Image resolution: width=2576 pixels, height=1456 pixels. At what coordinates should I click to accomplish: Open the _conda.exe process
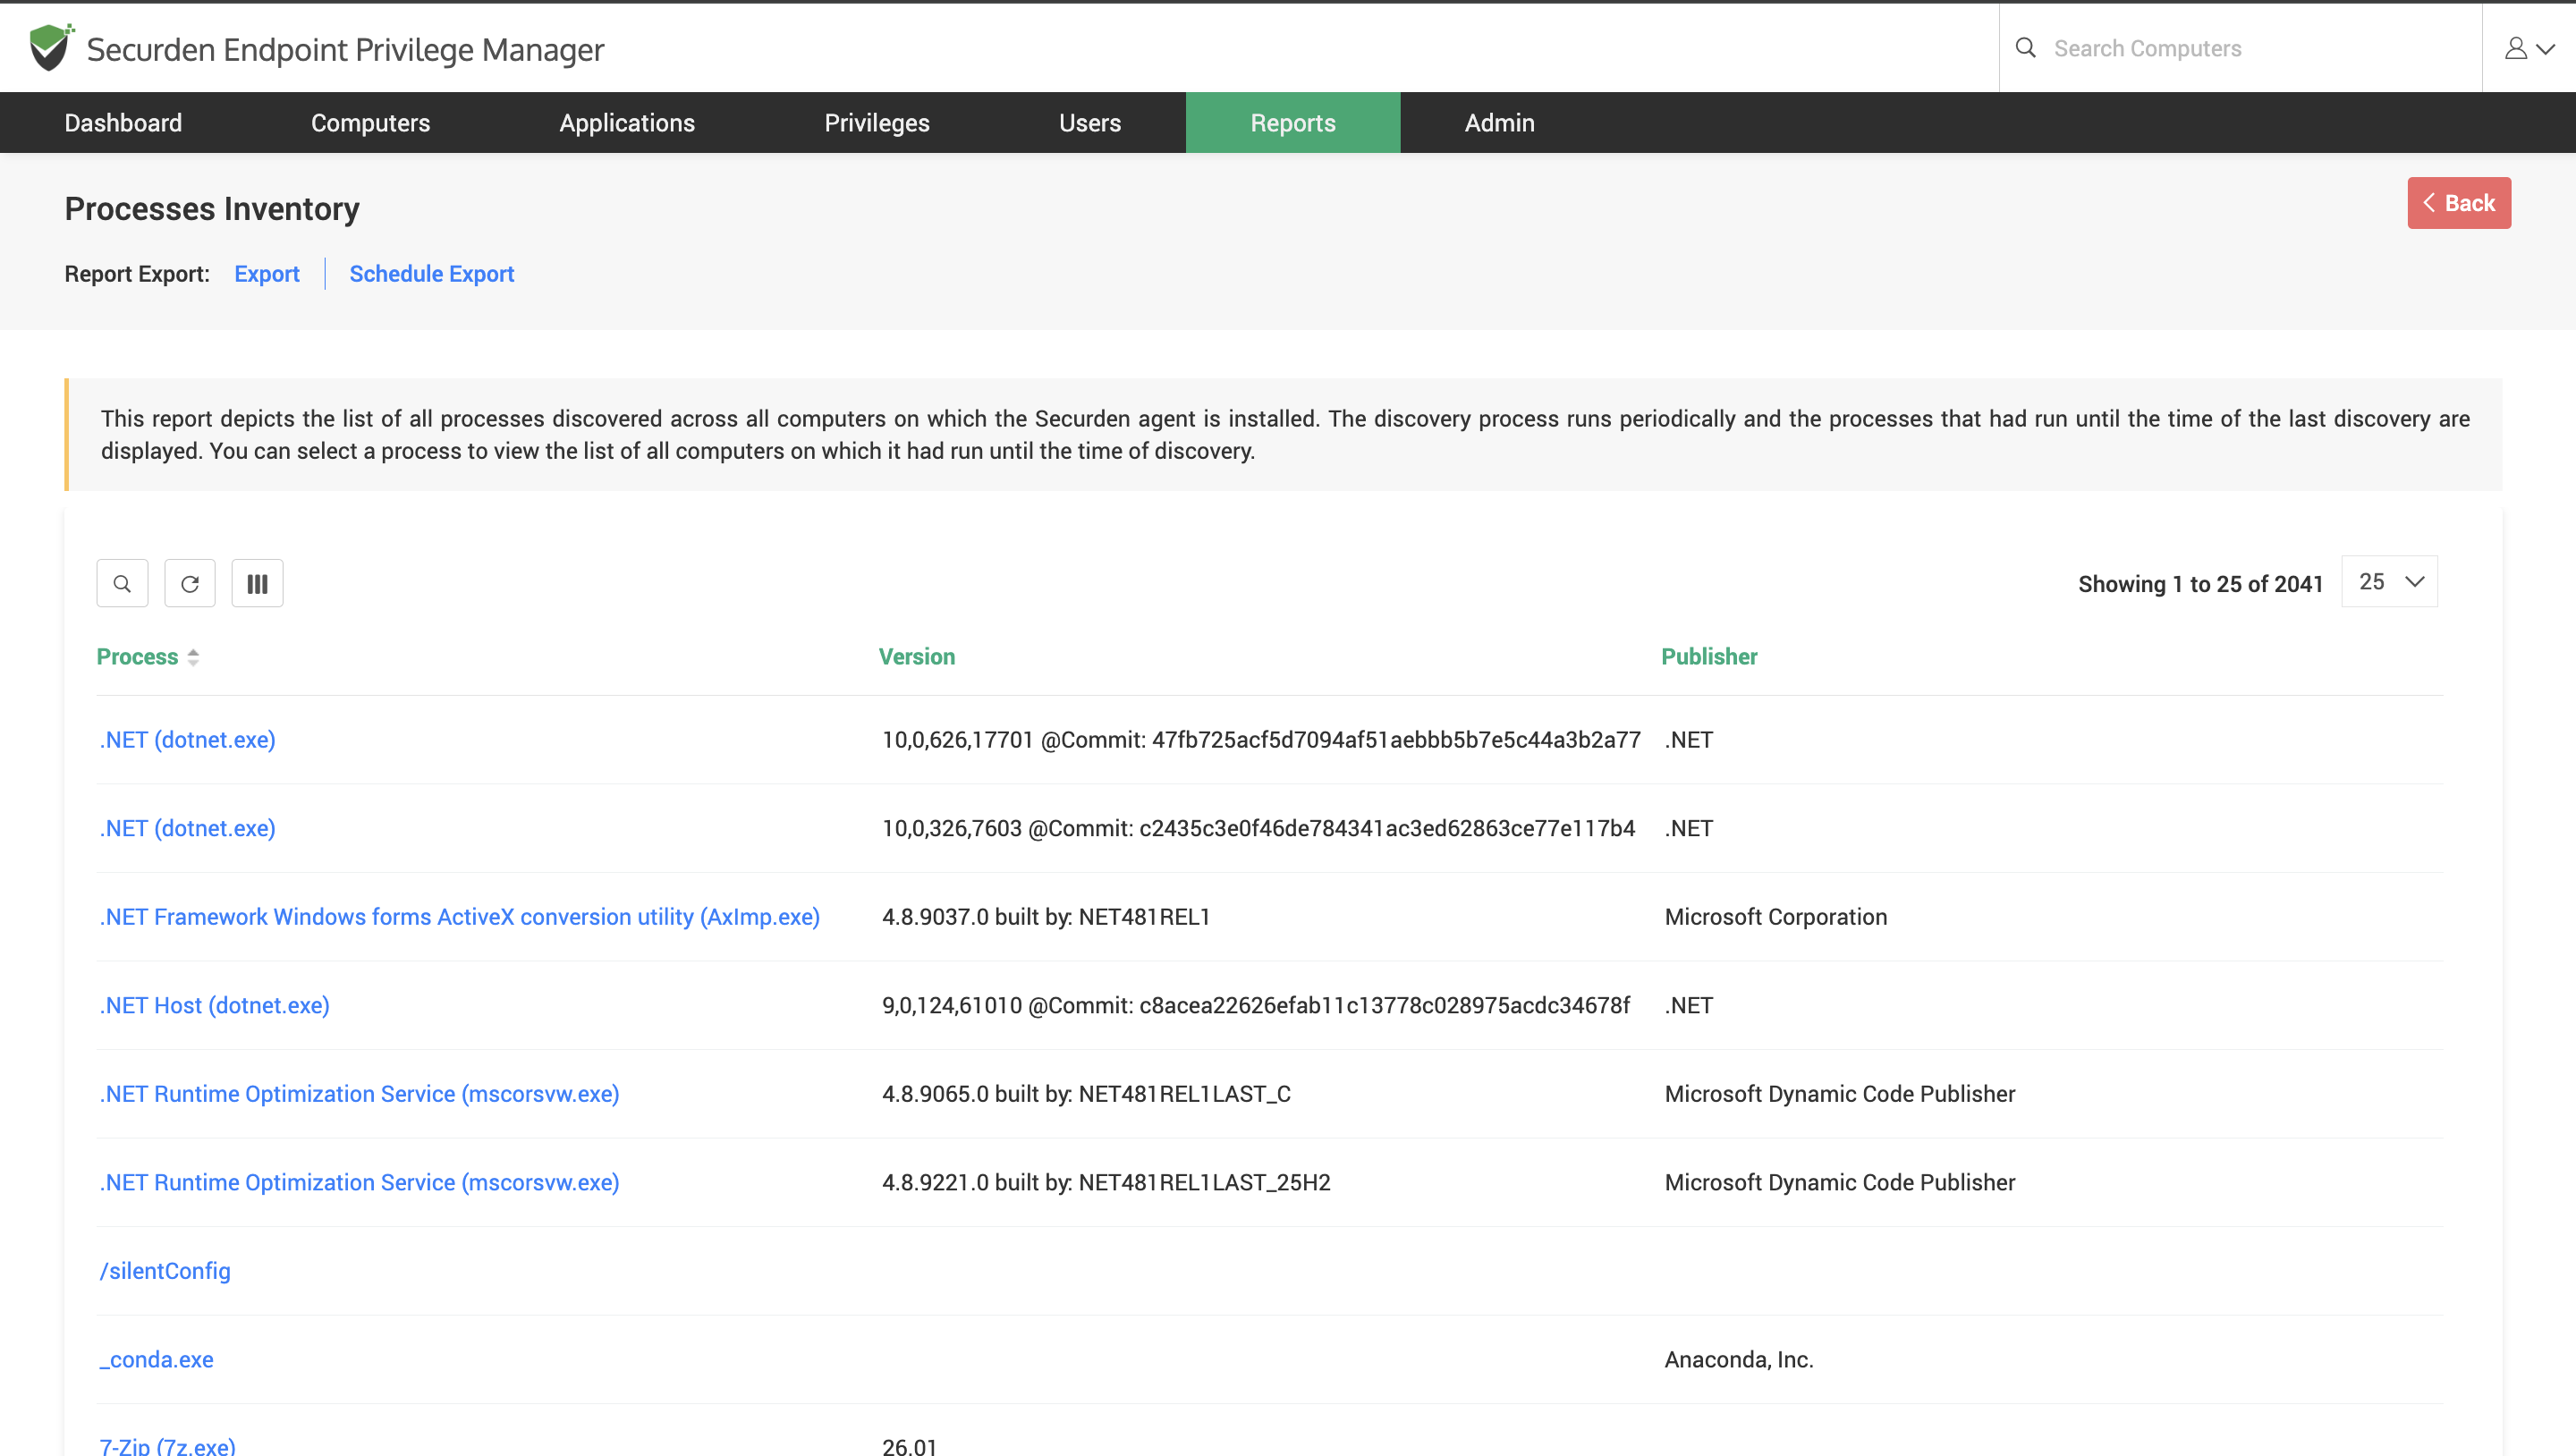click(157, 1359)
